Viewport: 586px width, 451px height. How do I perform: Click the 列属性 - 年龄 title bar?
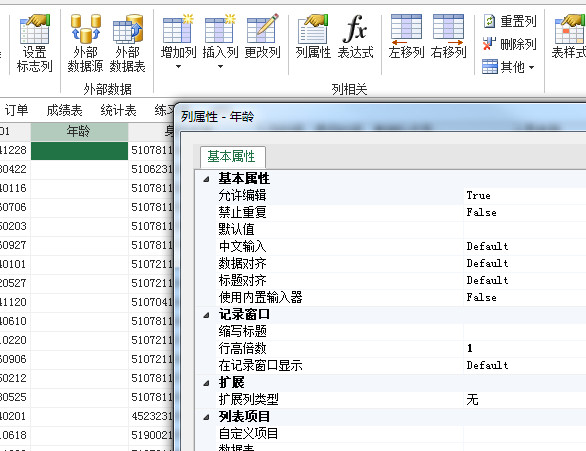pos(381,117)
